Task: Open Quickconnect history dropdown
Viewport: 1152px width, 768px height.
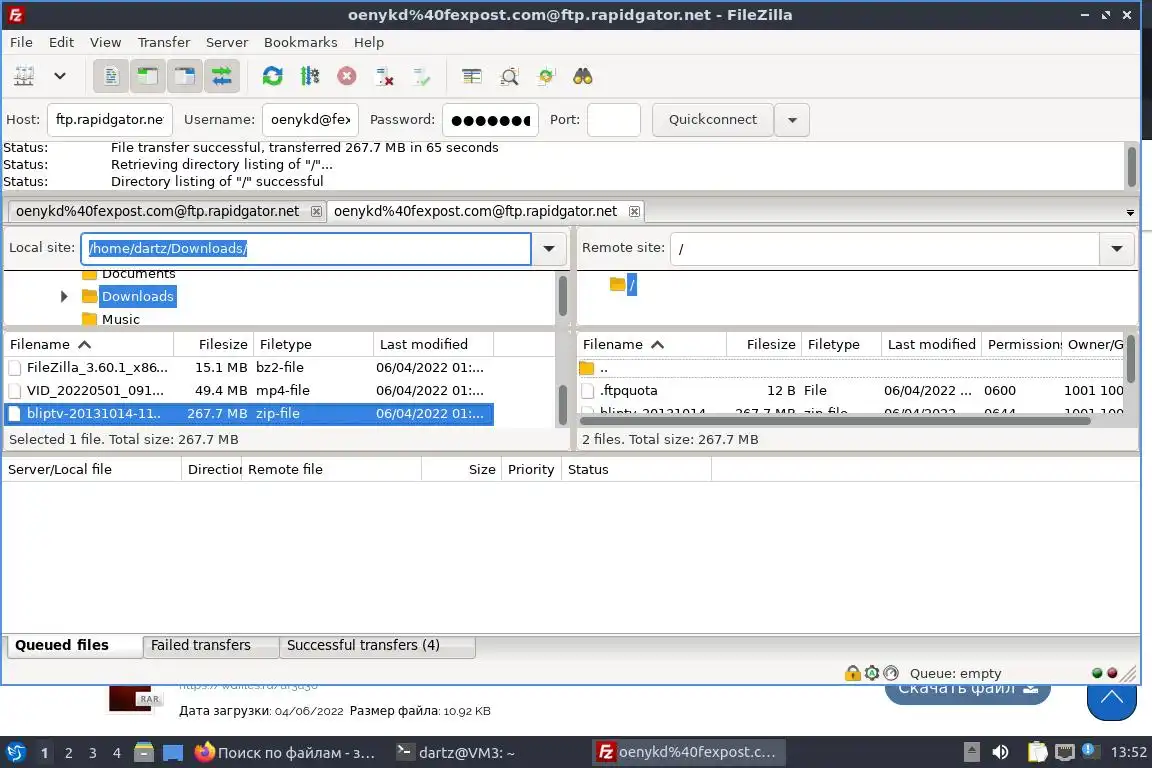Action: coord(792,120)
